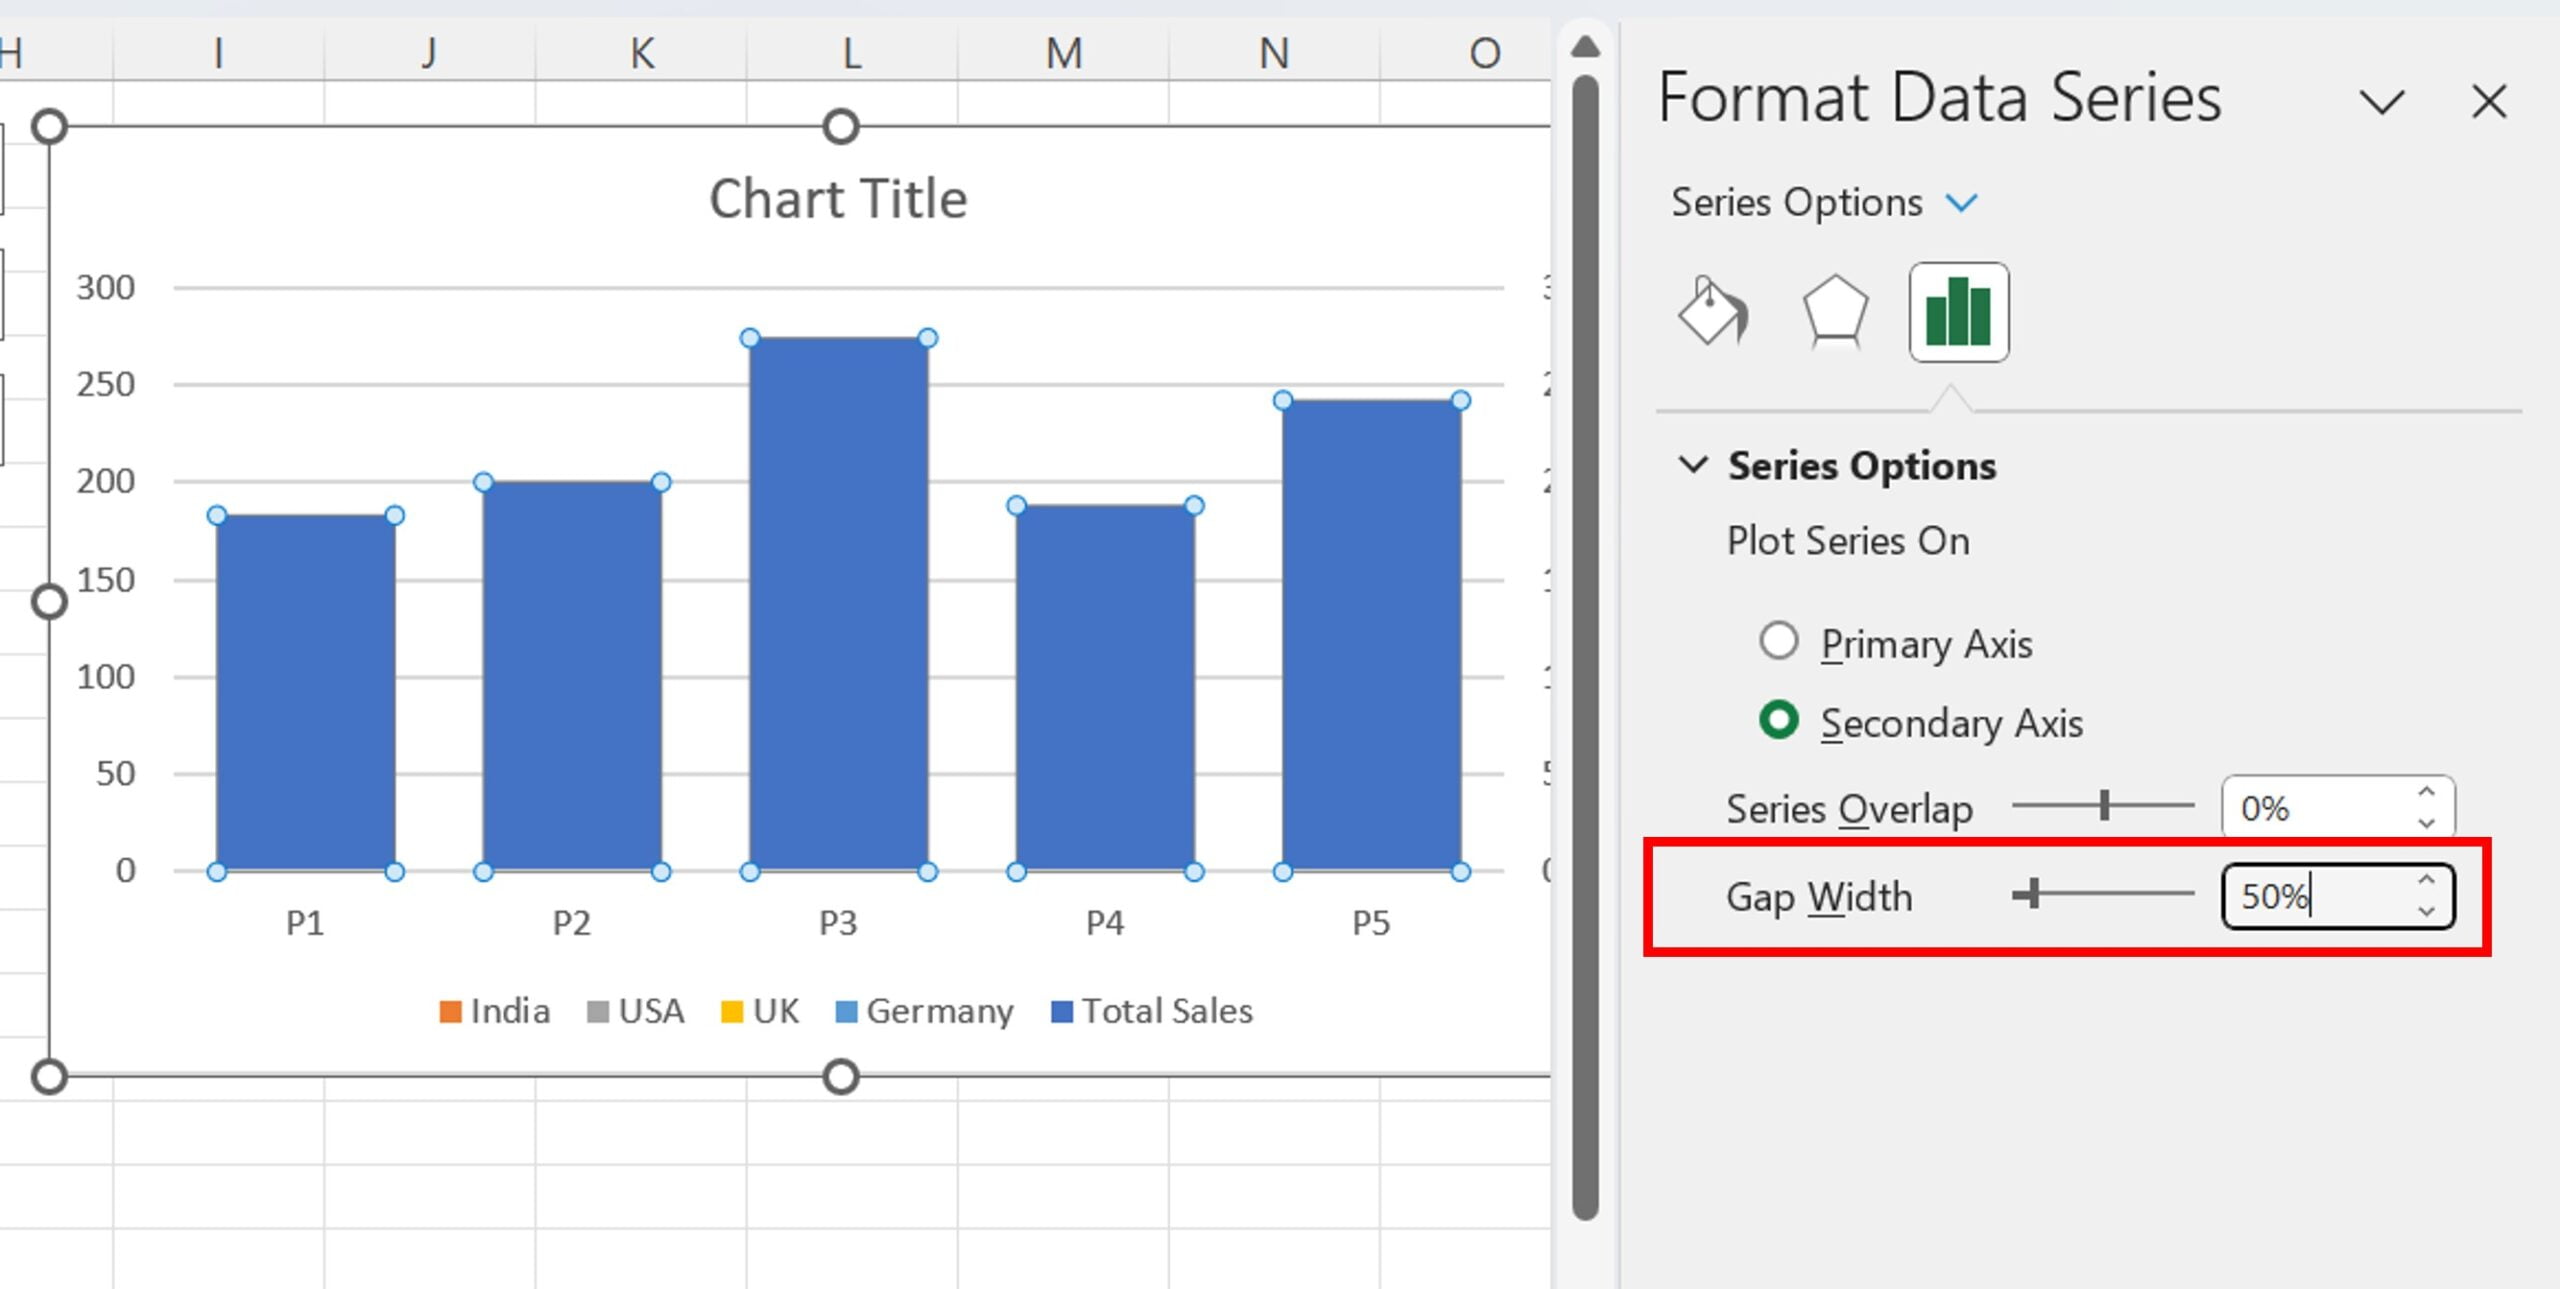Open the task pane options chevron

2381,102
